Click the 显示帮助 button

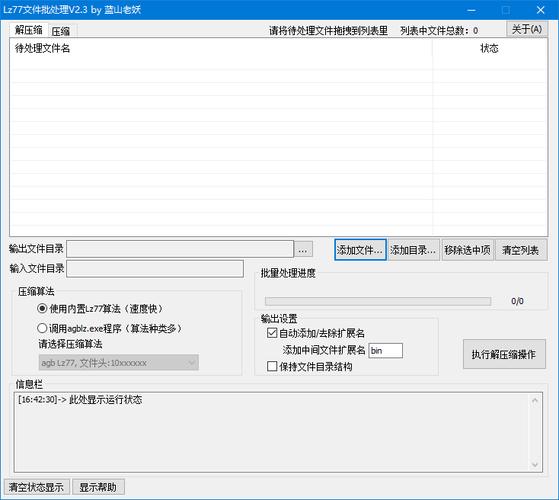(98, 487)
